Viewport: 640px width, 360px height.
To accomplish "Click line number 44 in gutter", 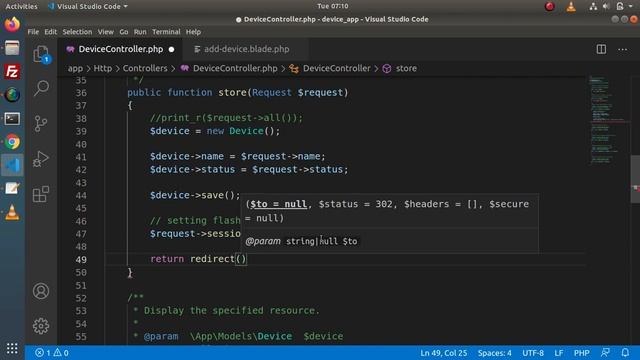I will [x=81, y=196].
